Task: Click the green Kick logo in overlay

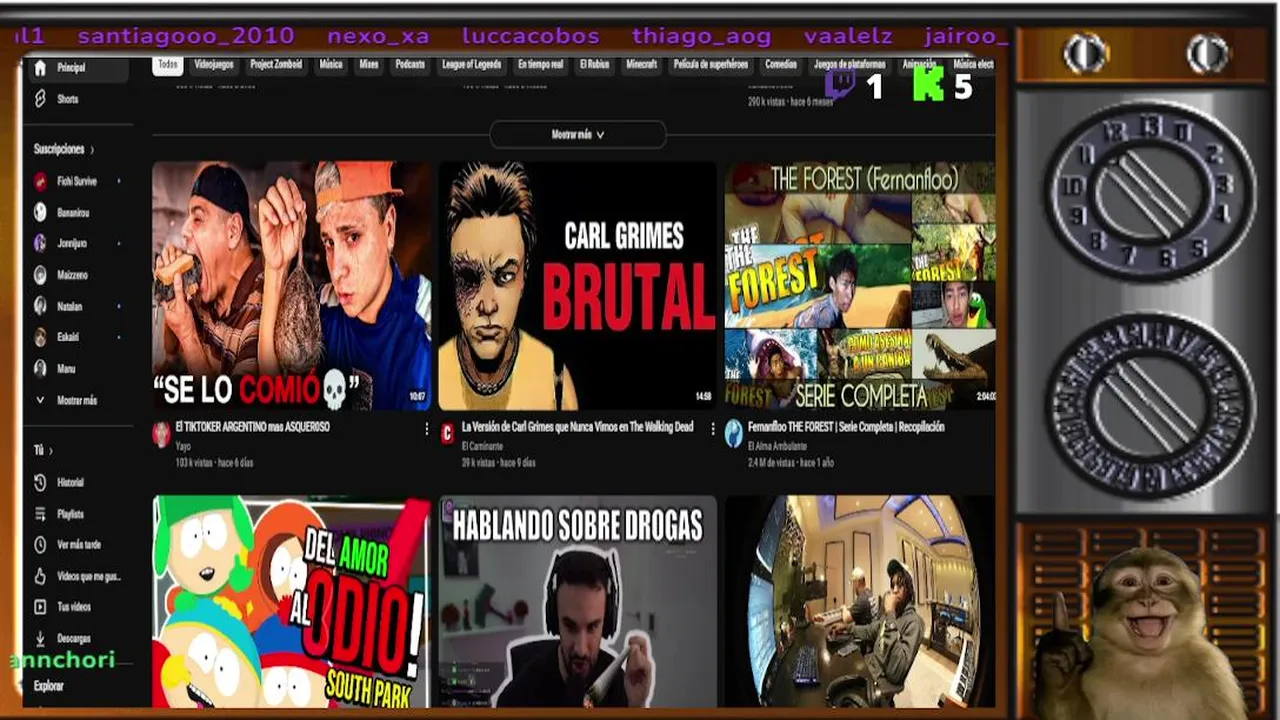Action: (x=928, y=85)
